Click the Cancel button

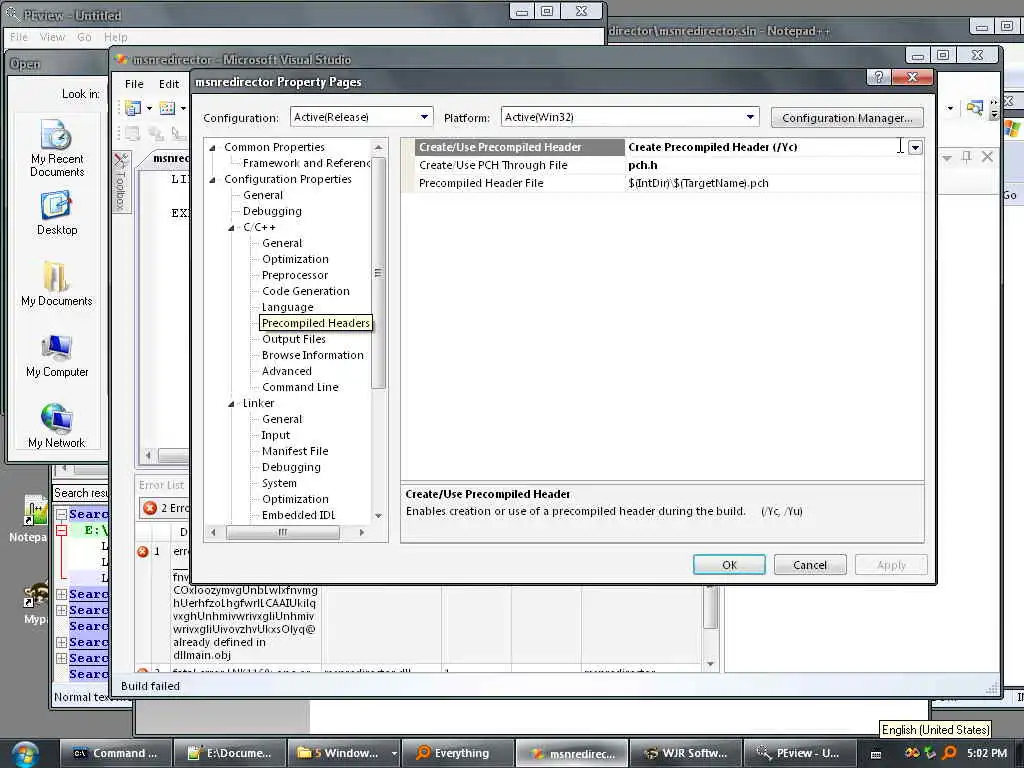[810, 565]
